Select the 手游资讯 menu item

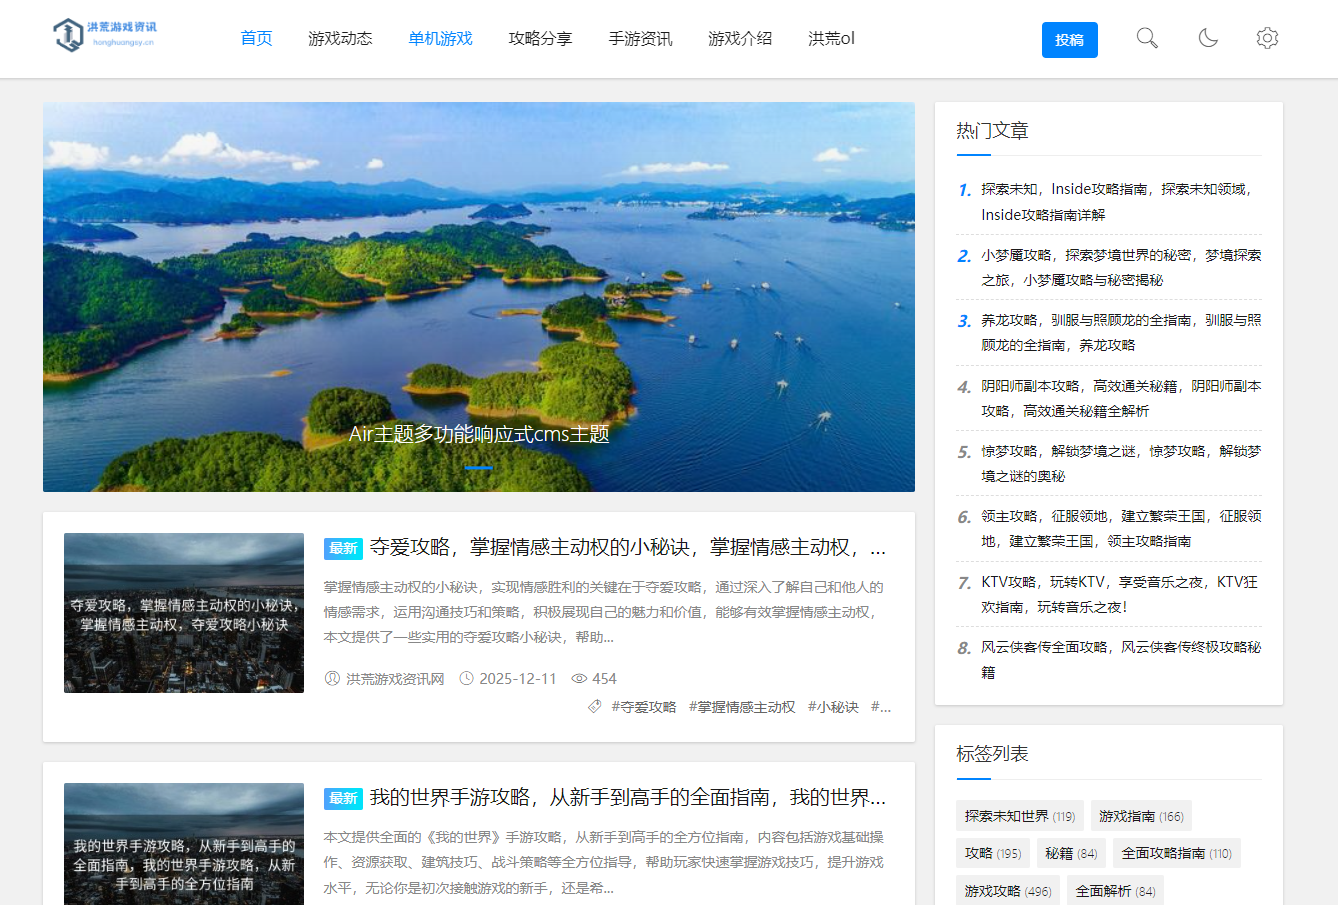click(640, 38)
